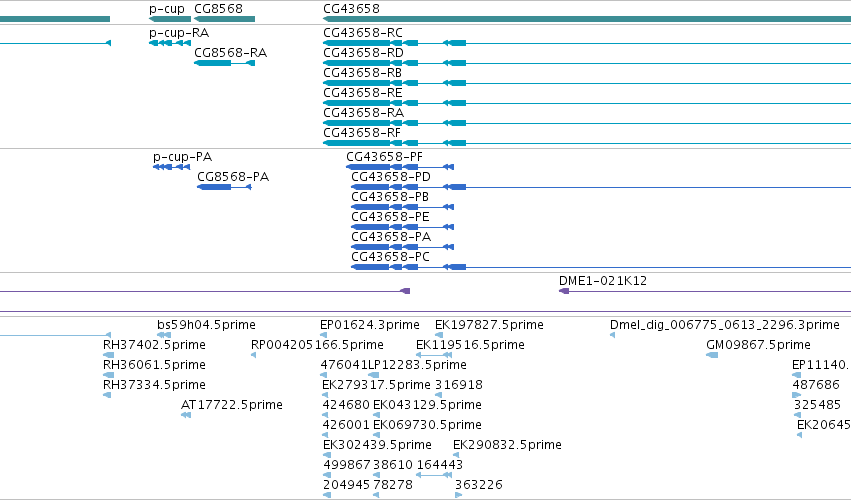This screenshot has width=851, height=500.
Task: Click EP01624.3prime label
Action: point(370,325)
